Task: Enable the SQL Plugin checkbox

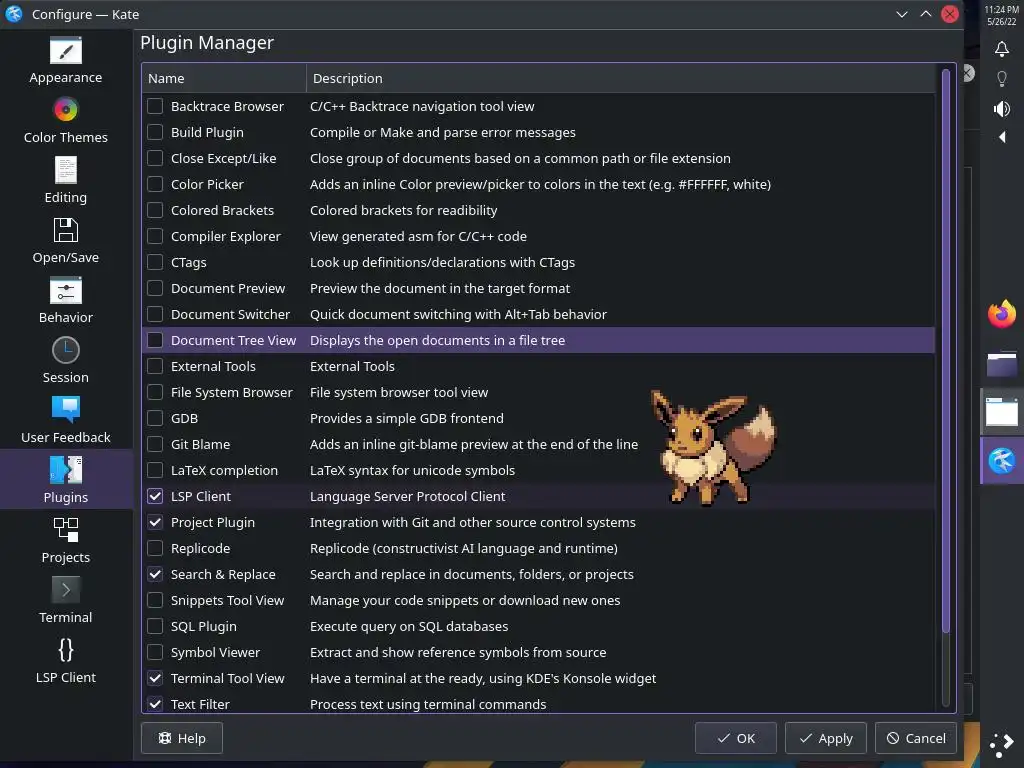Action: point(155,626)
